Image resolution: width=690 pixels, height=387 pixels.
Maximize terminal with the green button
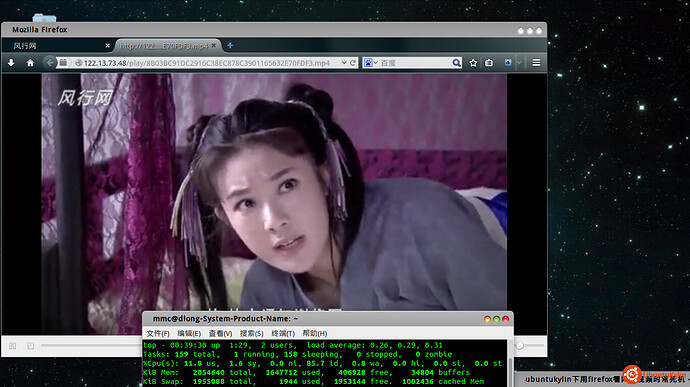point(496,319)
